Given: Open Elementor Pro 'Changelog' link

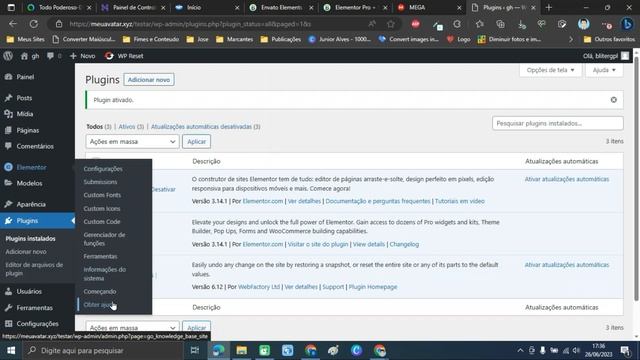Looking at the screenshot, I should (x=404, y=244).
